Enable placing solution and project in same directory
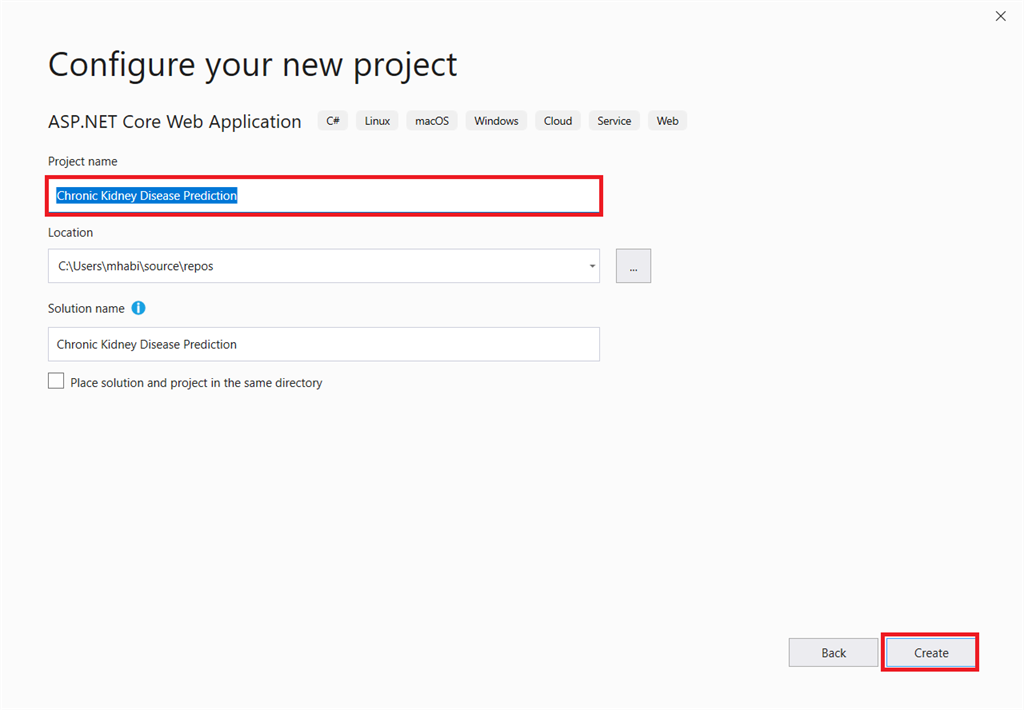Screen dimensions: 1024x710 click(x=56, y=381)
